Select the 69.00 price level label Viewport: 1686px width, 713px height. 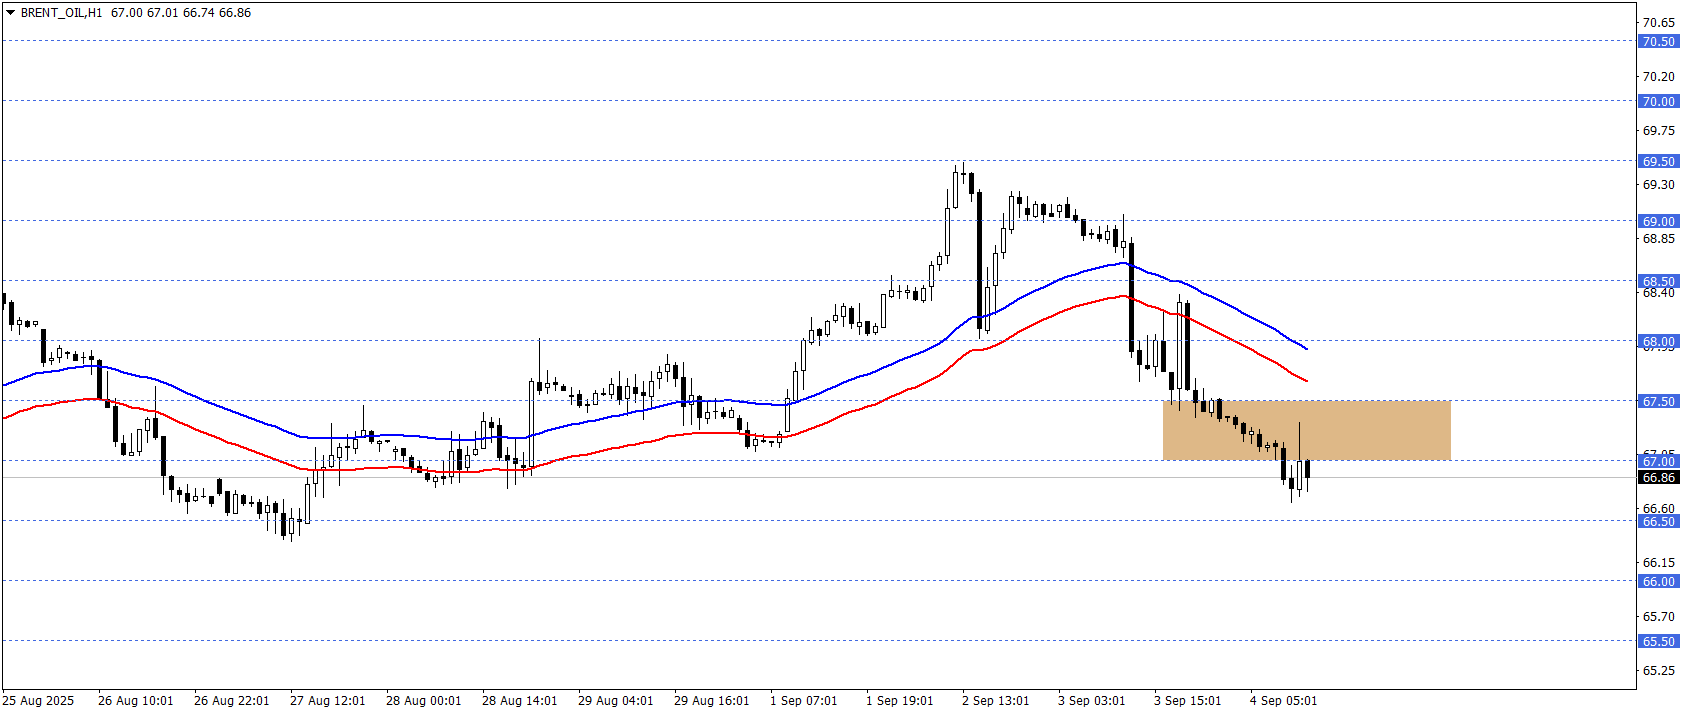tap(1658, 221)
